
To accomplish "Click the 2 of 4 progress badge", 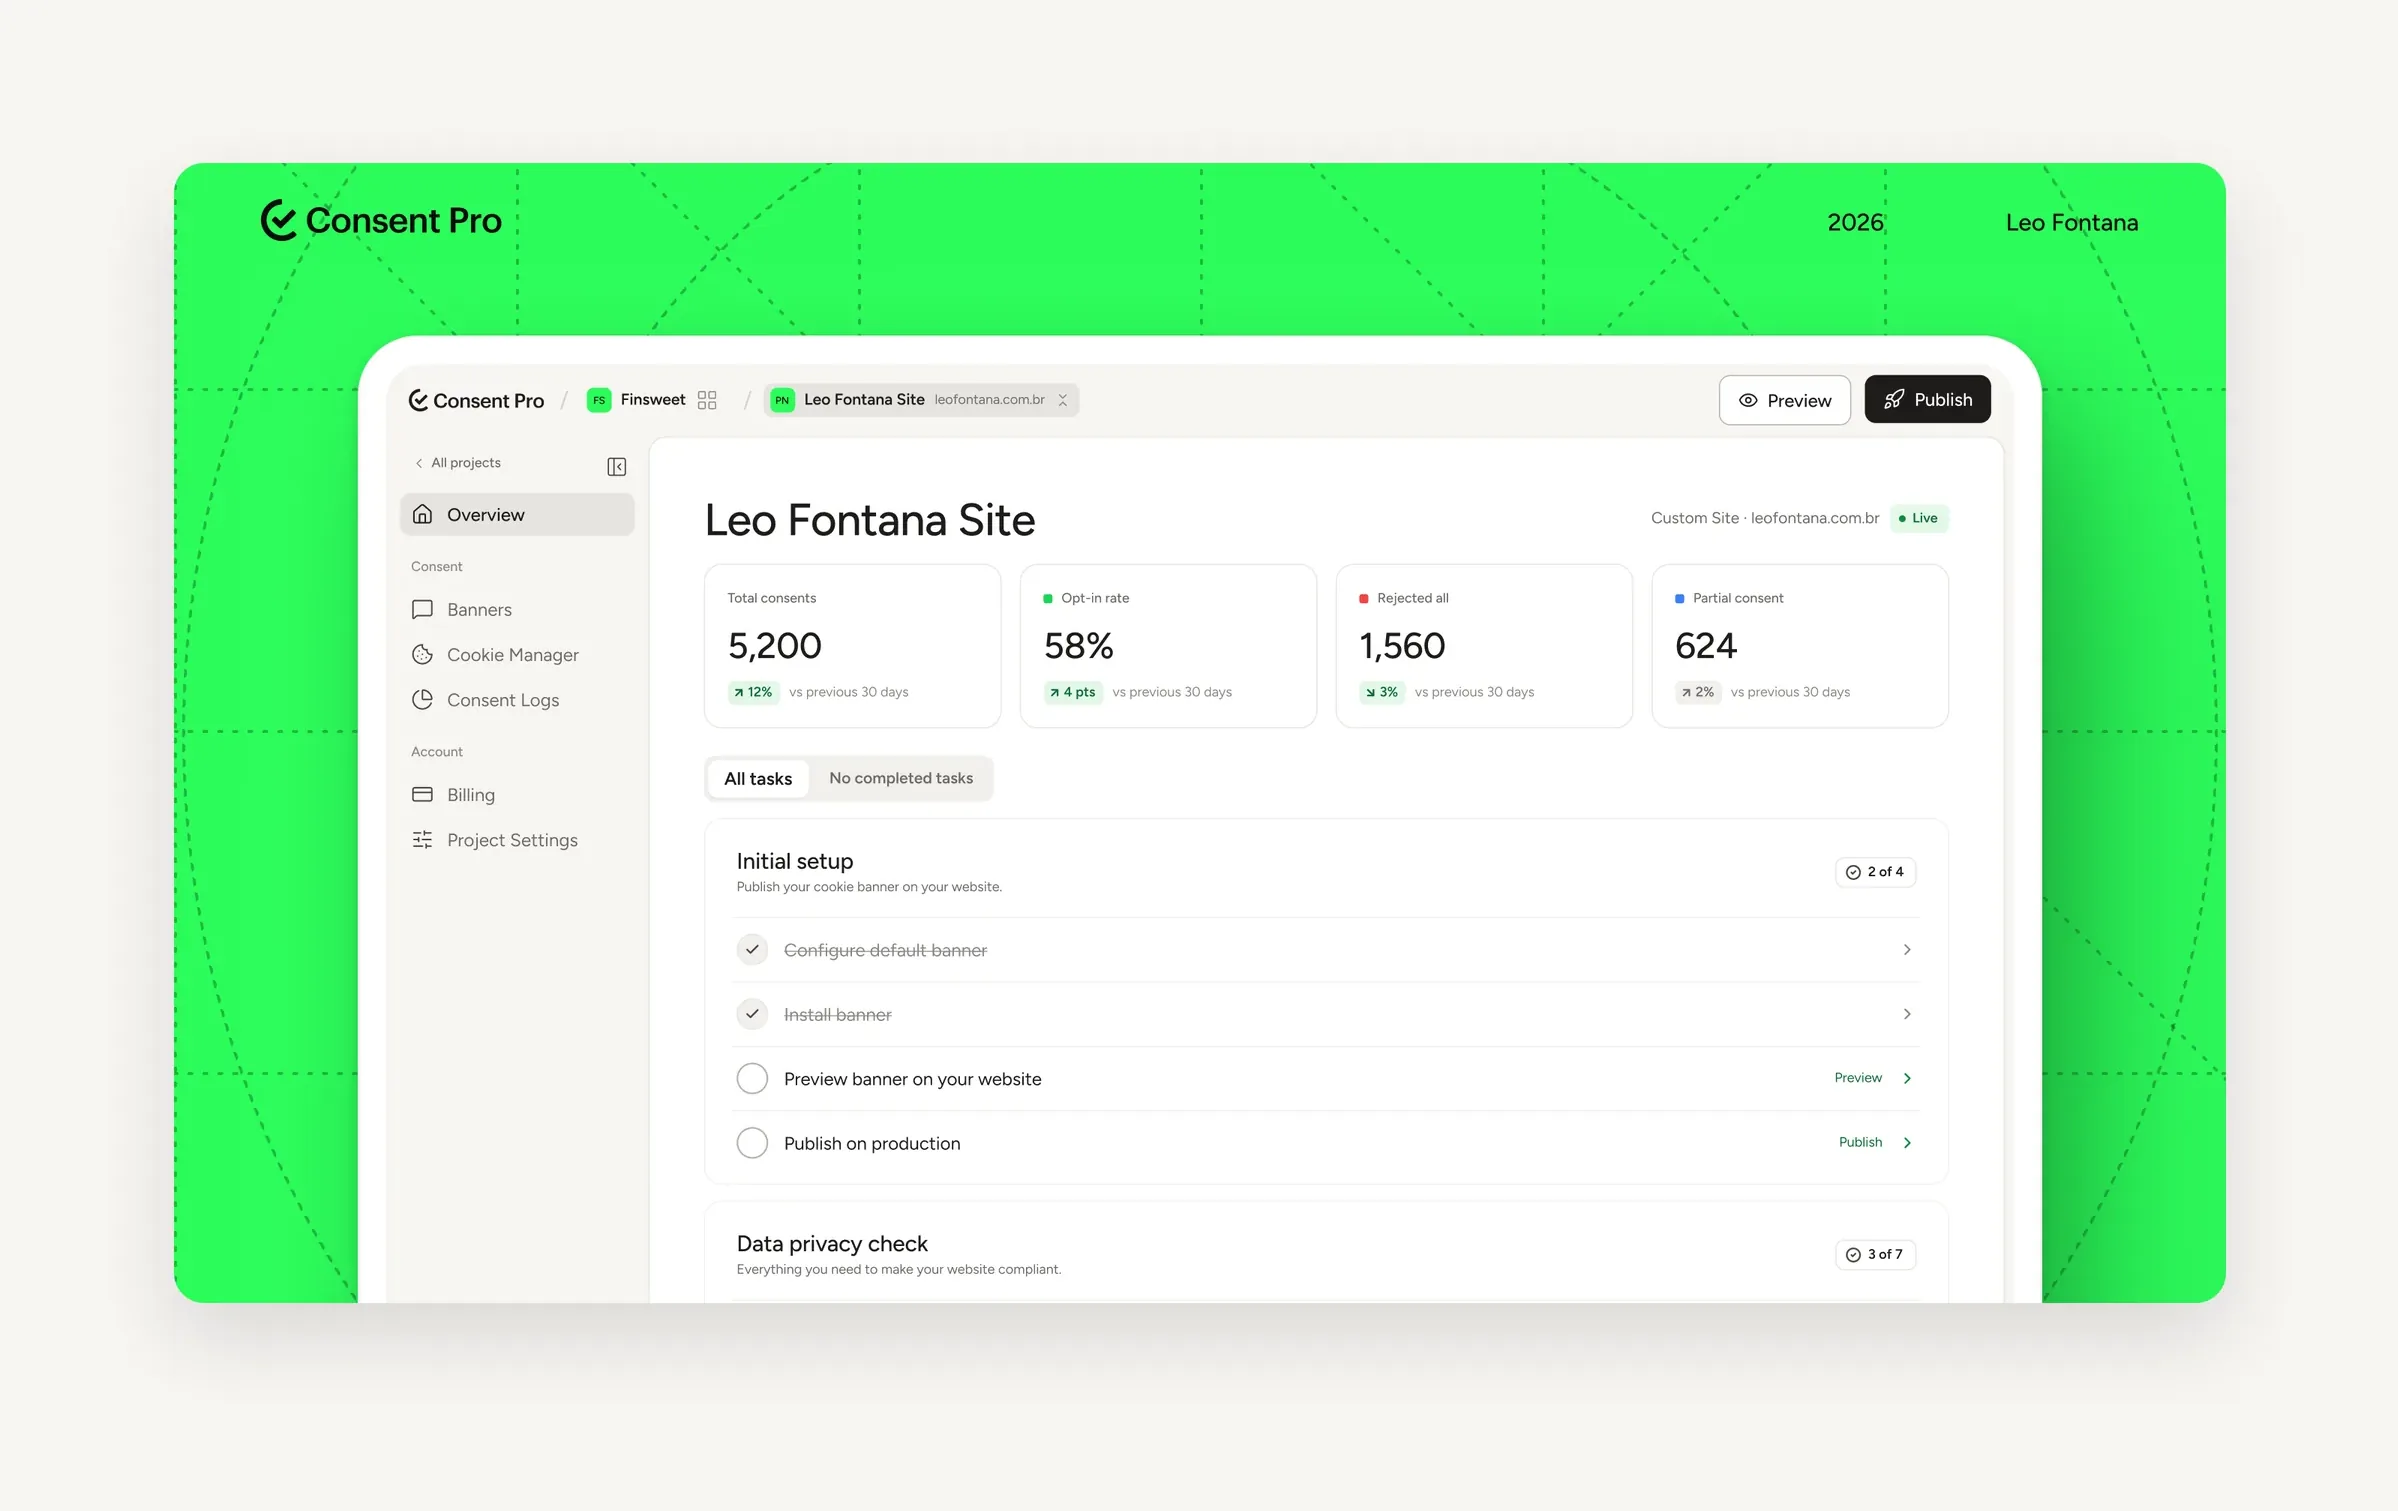I will (x=1875, y=872).
